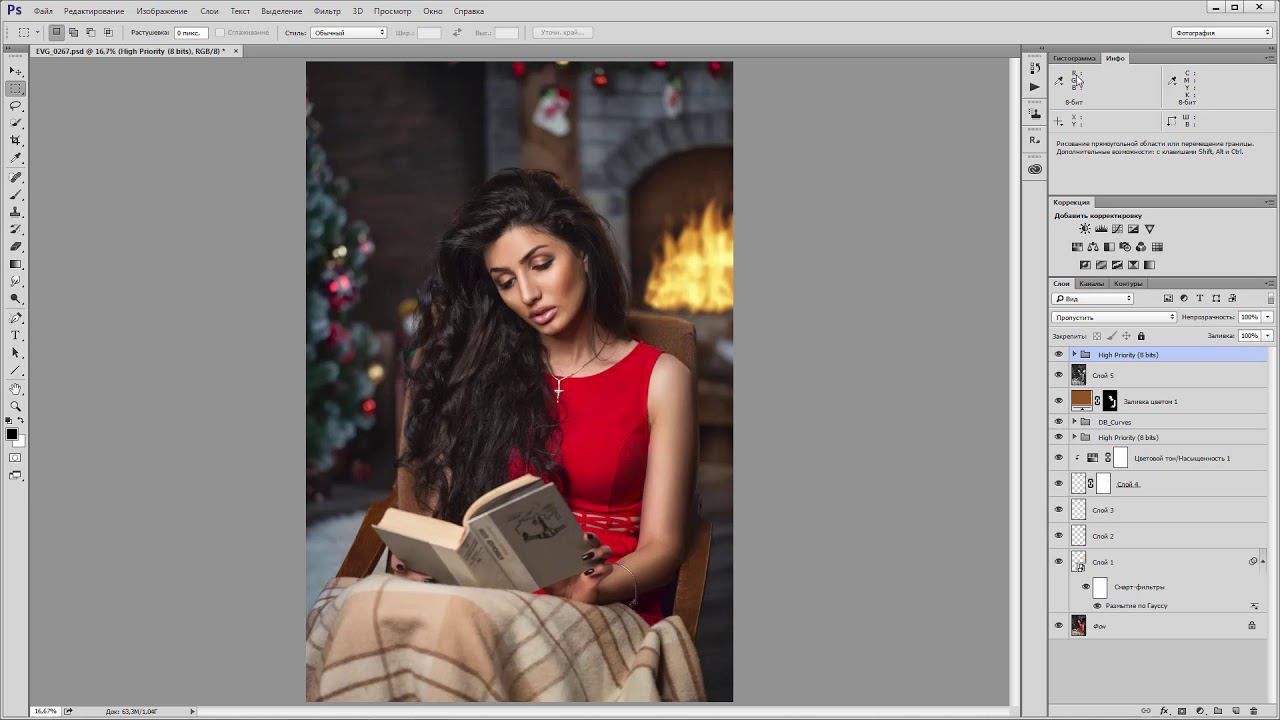Create new group folder icon
The height and width of the screenshot is (720, 1280).
pos(1218,711)
